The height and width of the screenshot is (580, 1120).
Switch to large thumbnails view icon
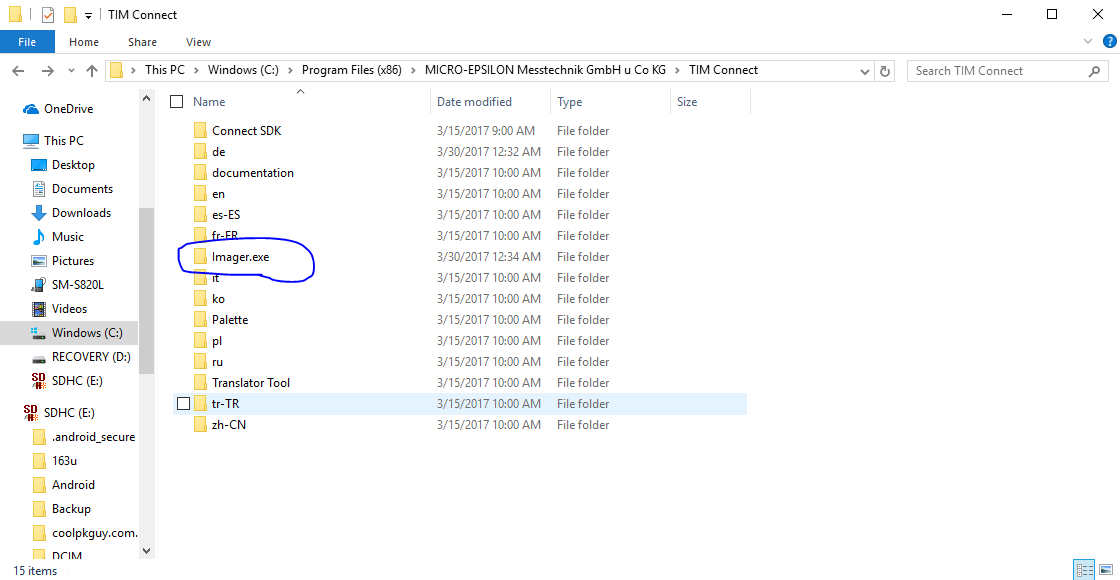pyautogui.click(x=1106, y=570)
